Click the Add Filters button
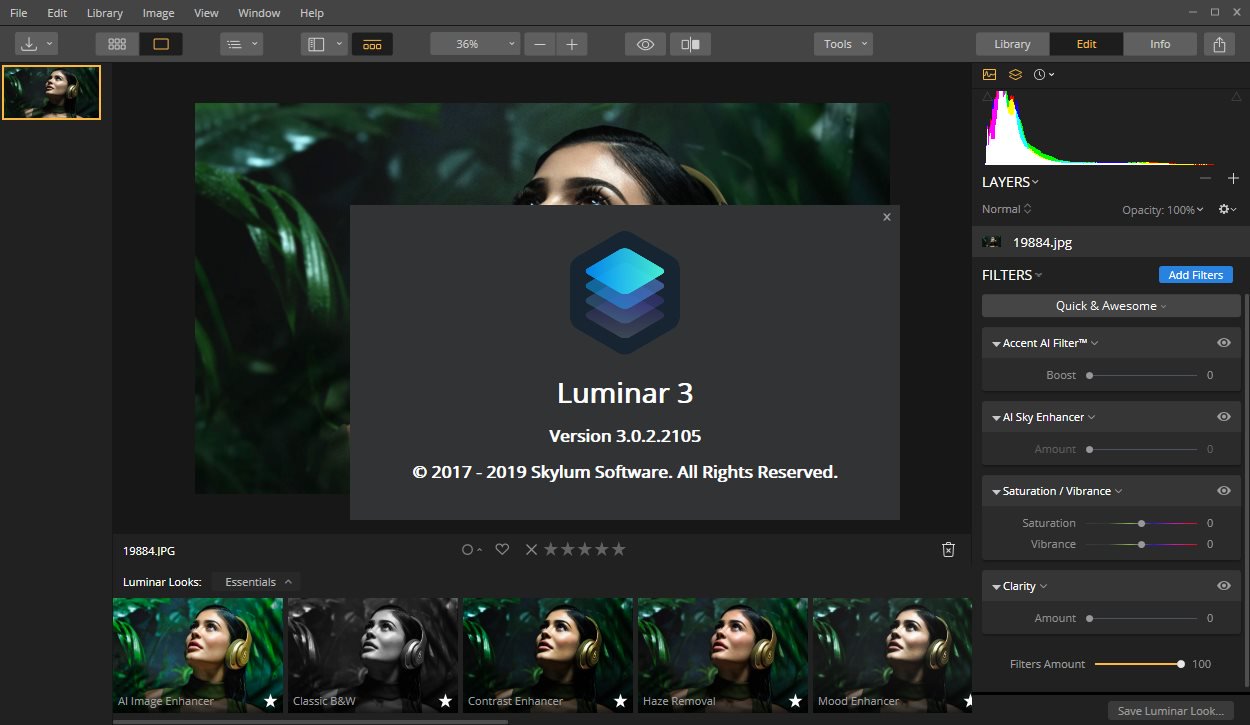This screenshot has height=725, width=1250. (x=1196, y=275)
